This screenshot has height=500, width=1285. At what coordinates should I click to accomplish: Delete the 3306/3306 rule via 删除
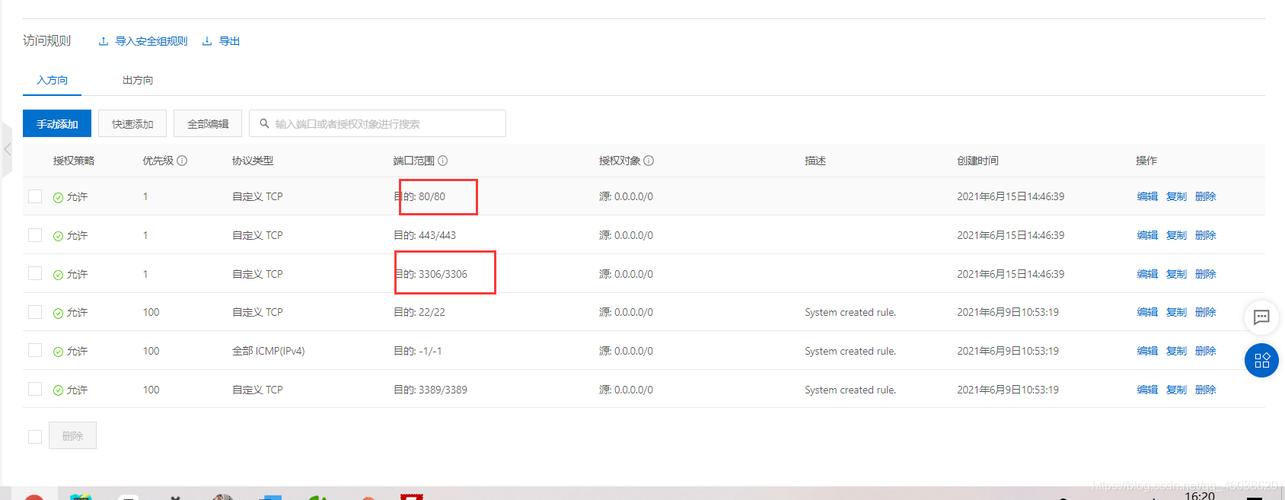1205,274
